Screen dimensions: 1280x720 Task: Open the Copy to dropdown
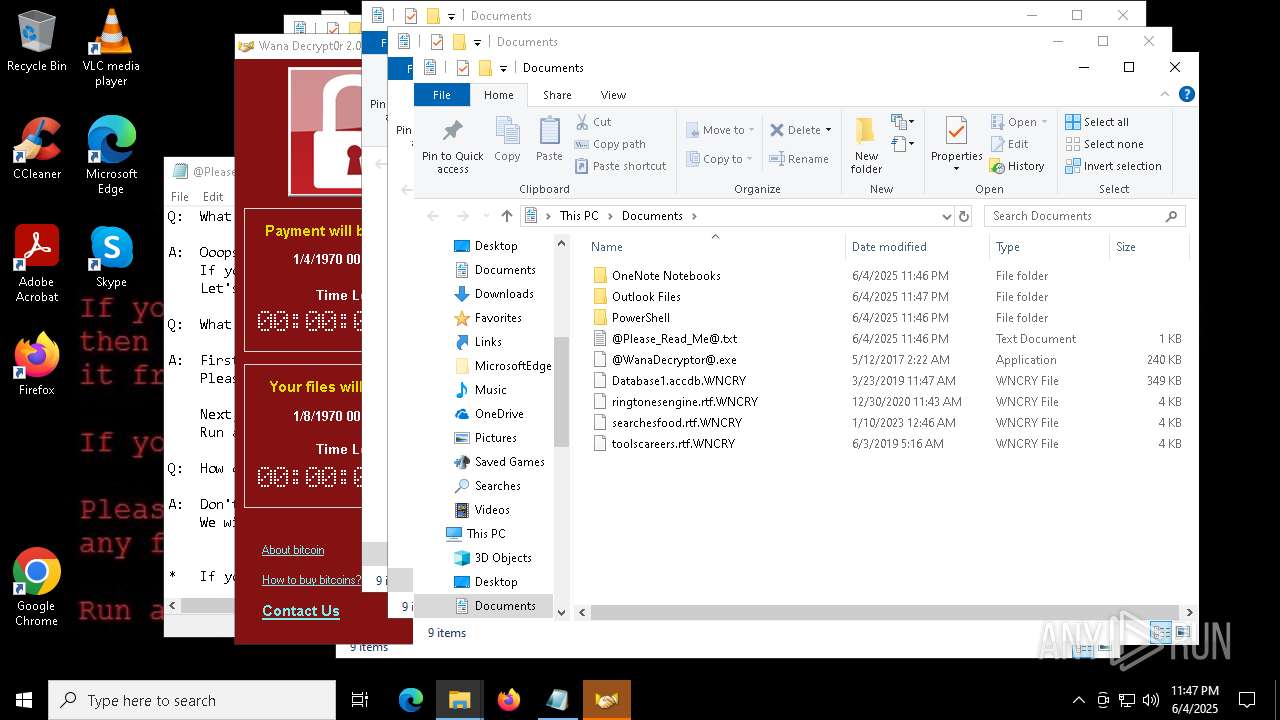click(720, 159)
